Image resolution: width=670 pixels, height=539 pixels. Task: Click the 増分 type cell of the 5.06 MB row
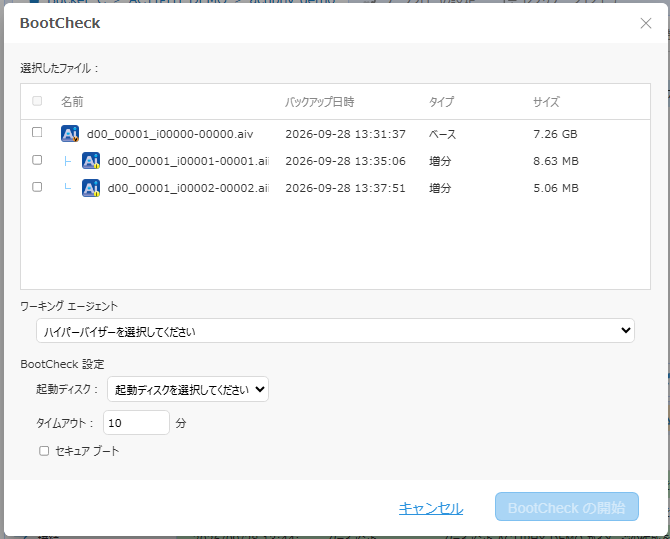(440, 188)
